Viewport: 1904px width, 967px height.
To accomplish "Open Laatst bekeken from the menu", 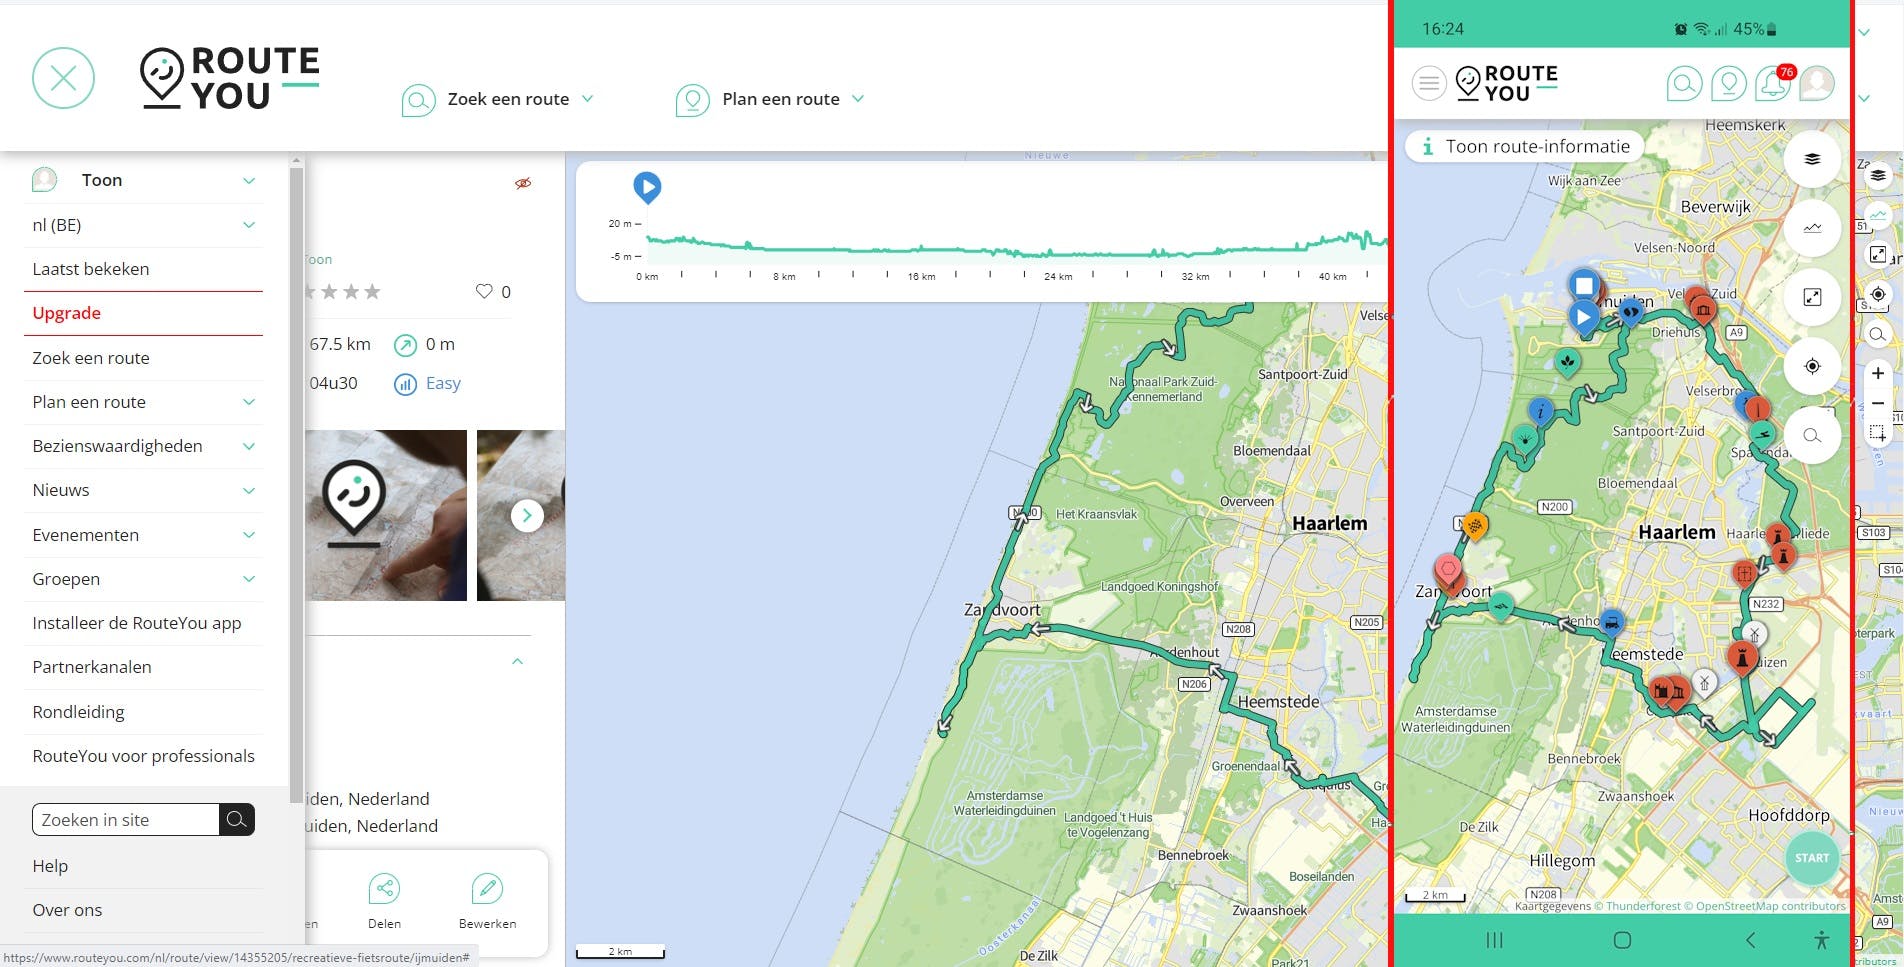I will 91,268.
